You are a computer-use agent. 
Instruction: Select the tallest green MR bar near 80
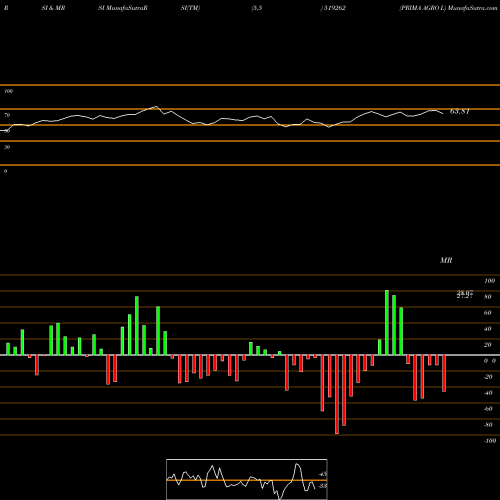[x=387, y=323]
